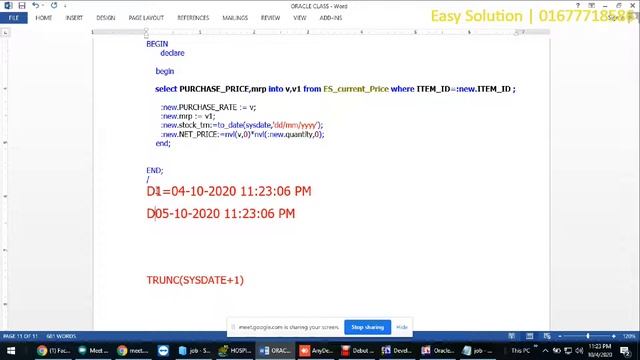Viewport: 640px width, 360px height.
Task: Switch to Print Layout view icon
Action: pyautogui.click(x=529, y=336)
